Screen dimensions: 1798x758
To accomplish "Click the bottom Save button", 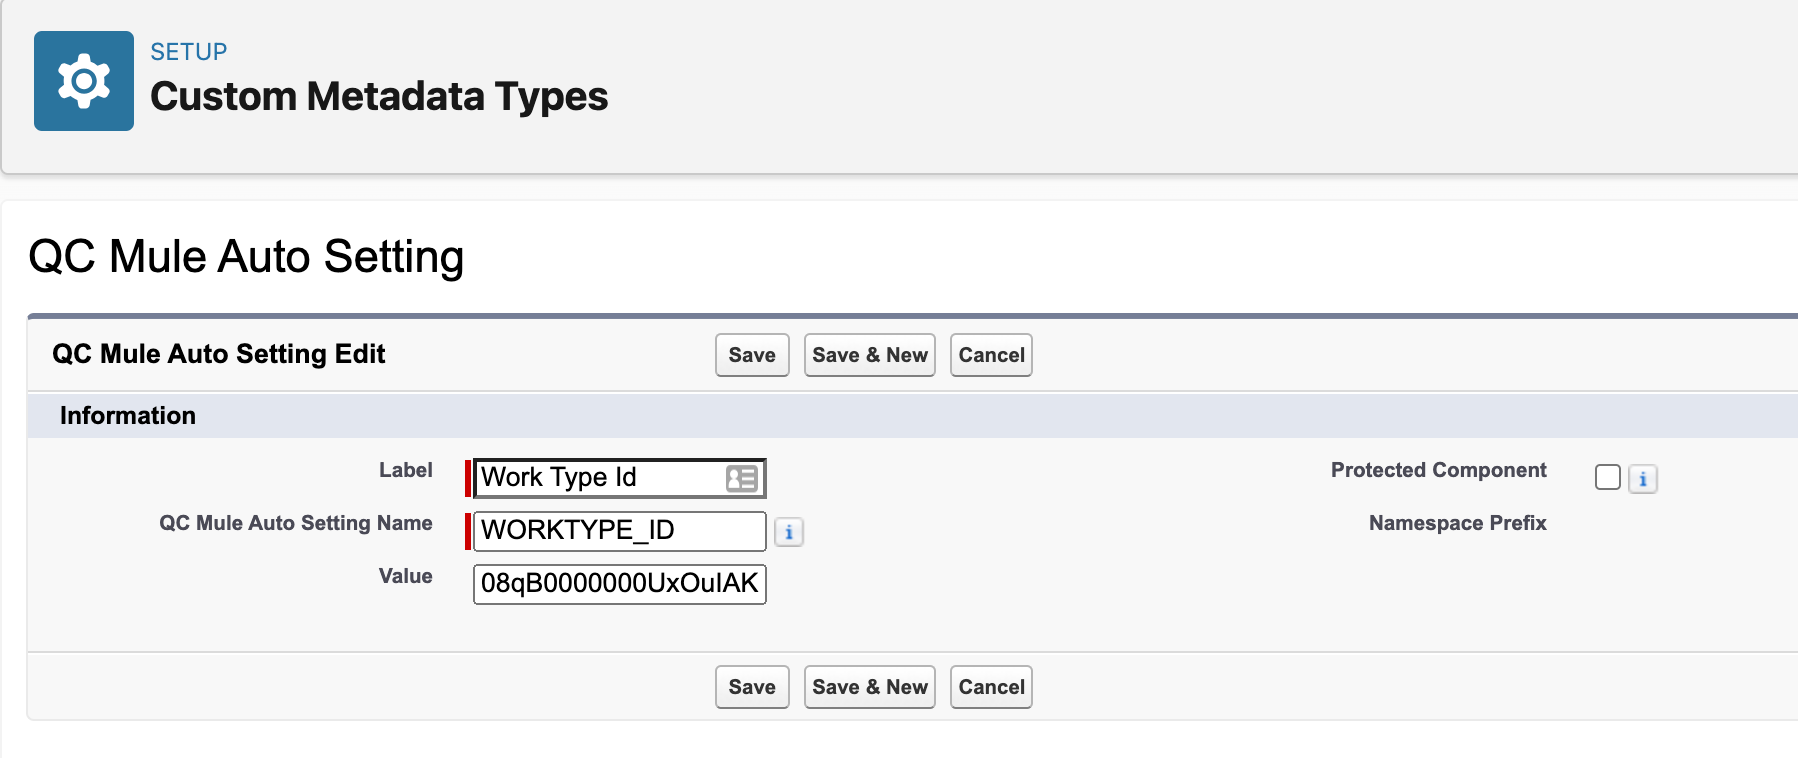I will (752, 687).
